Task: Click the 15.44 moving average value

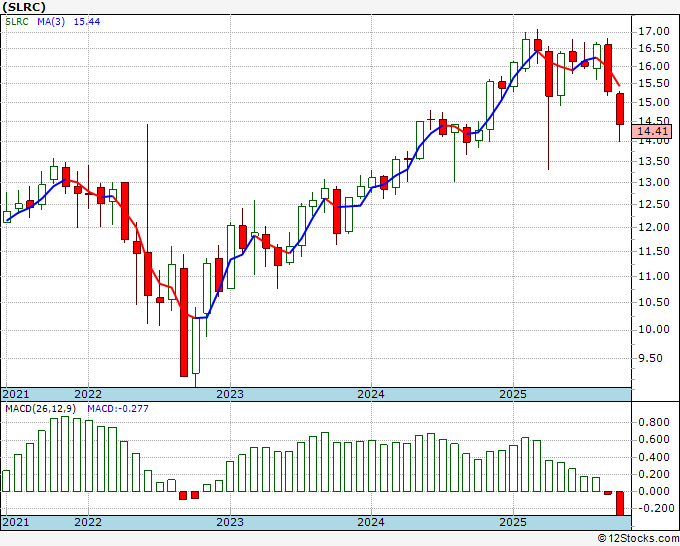Action: 87,22
